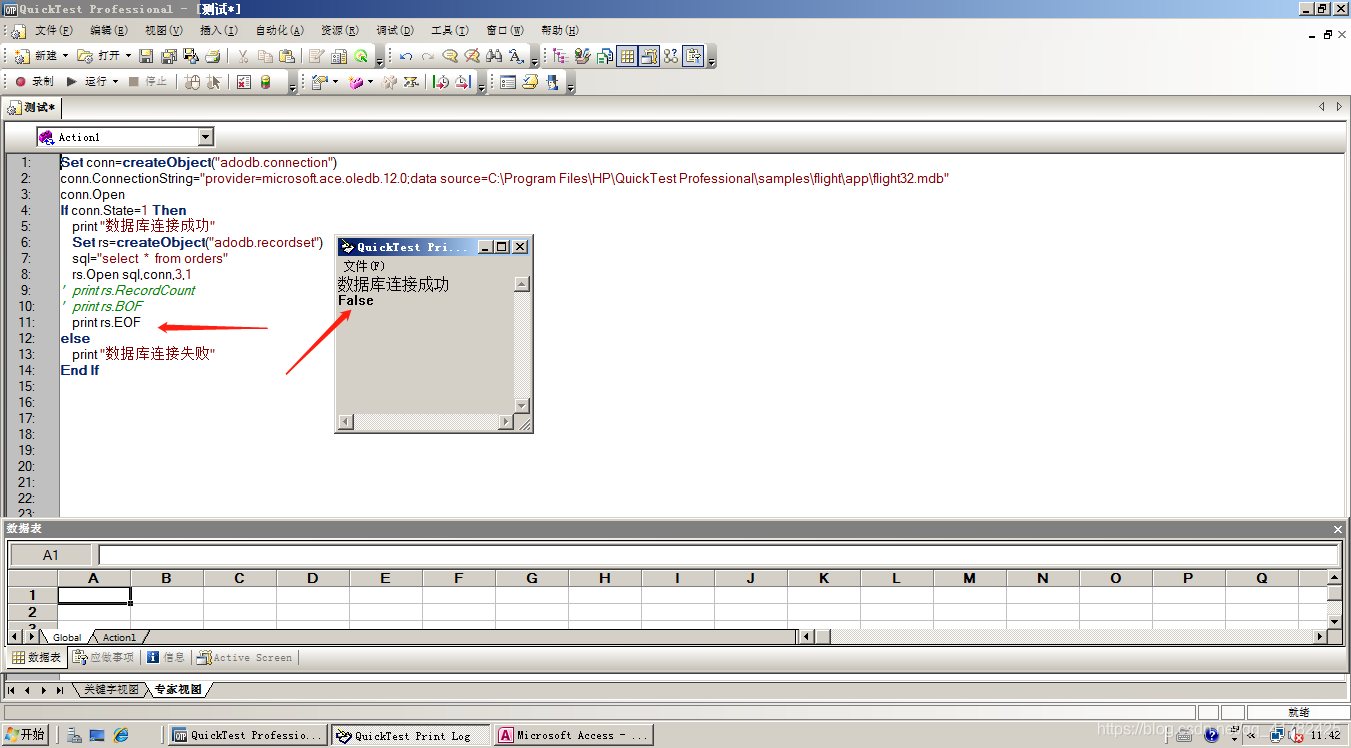Close the data table pane (数据表)
The width and height of the screenshot is (1351, 748).
[1338, 529]
